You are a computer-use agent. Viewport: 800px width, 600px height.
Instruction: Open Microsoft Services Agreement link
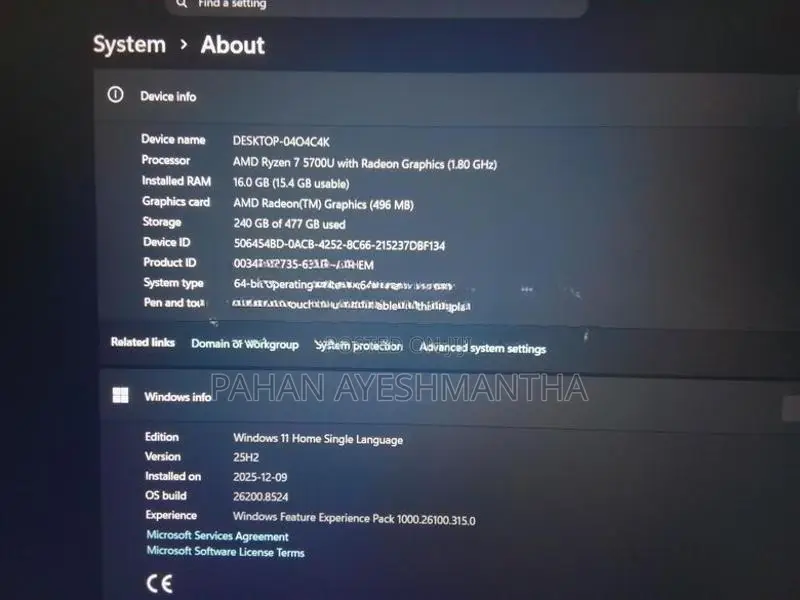click(217, 536)
